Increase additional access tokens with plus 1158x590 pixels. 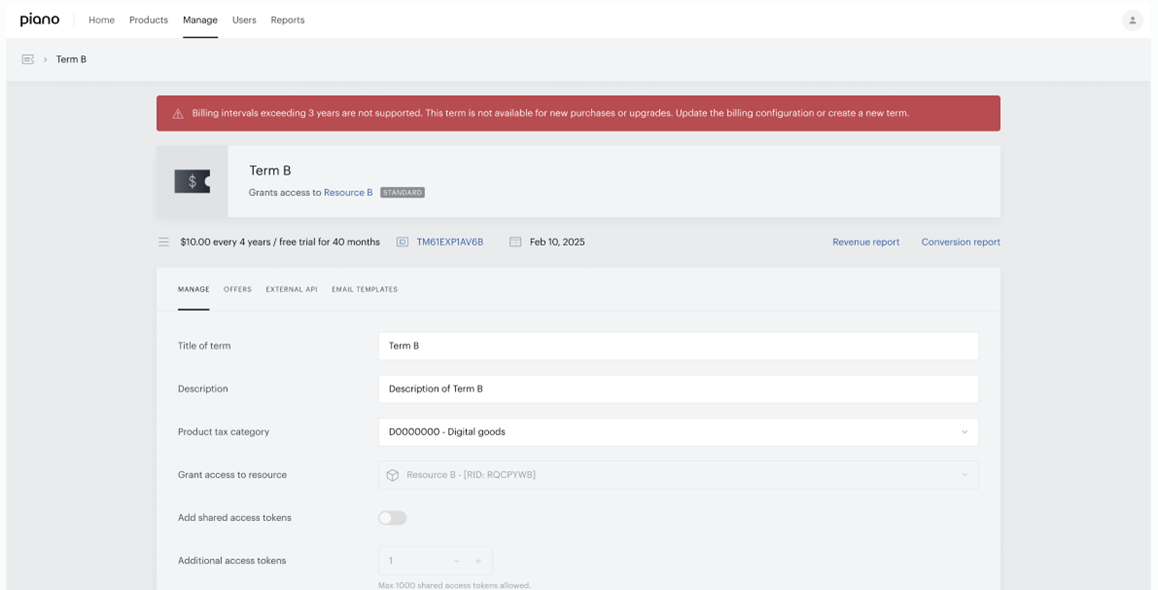(479, 561)
